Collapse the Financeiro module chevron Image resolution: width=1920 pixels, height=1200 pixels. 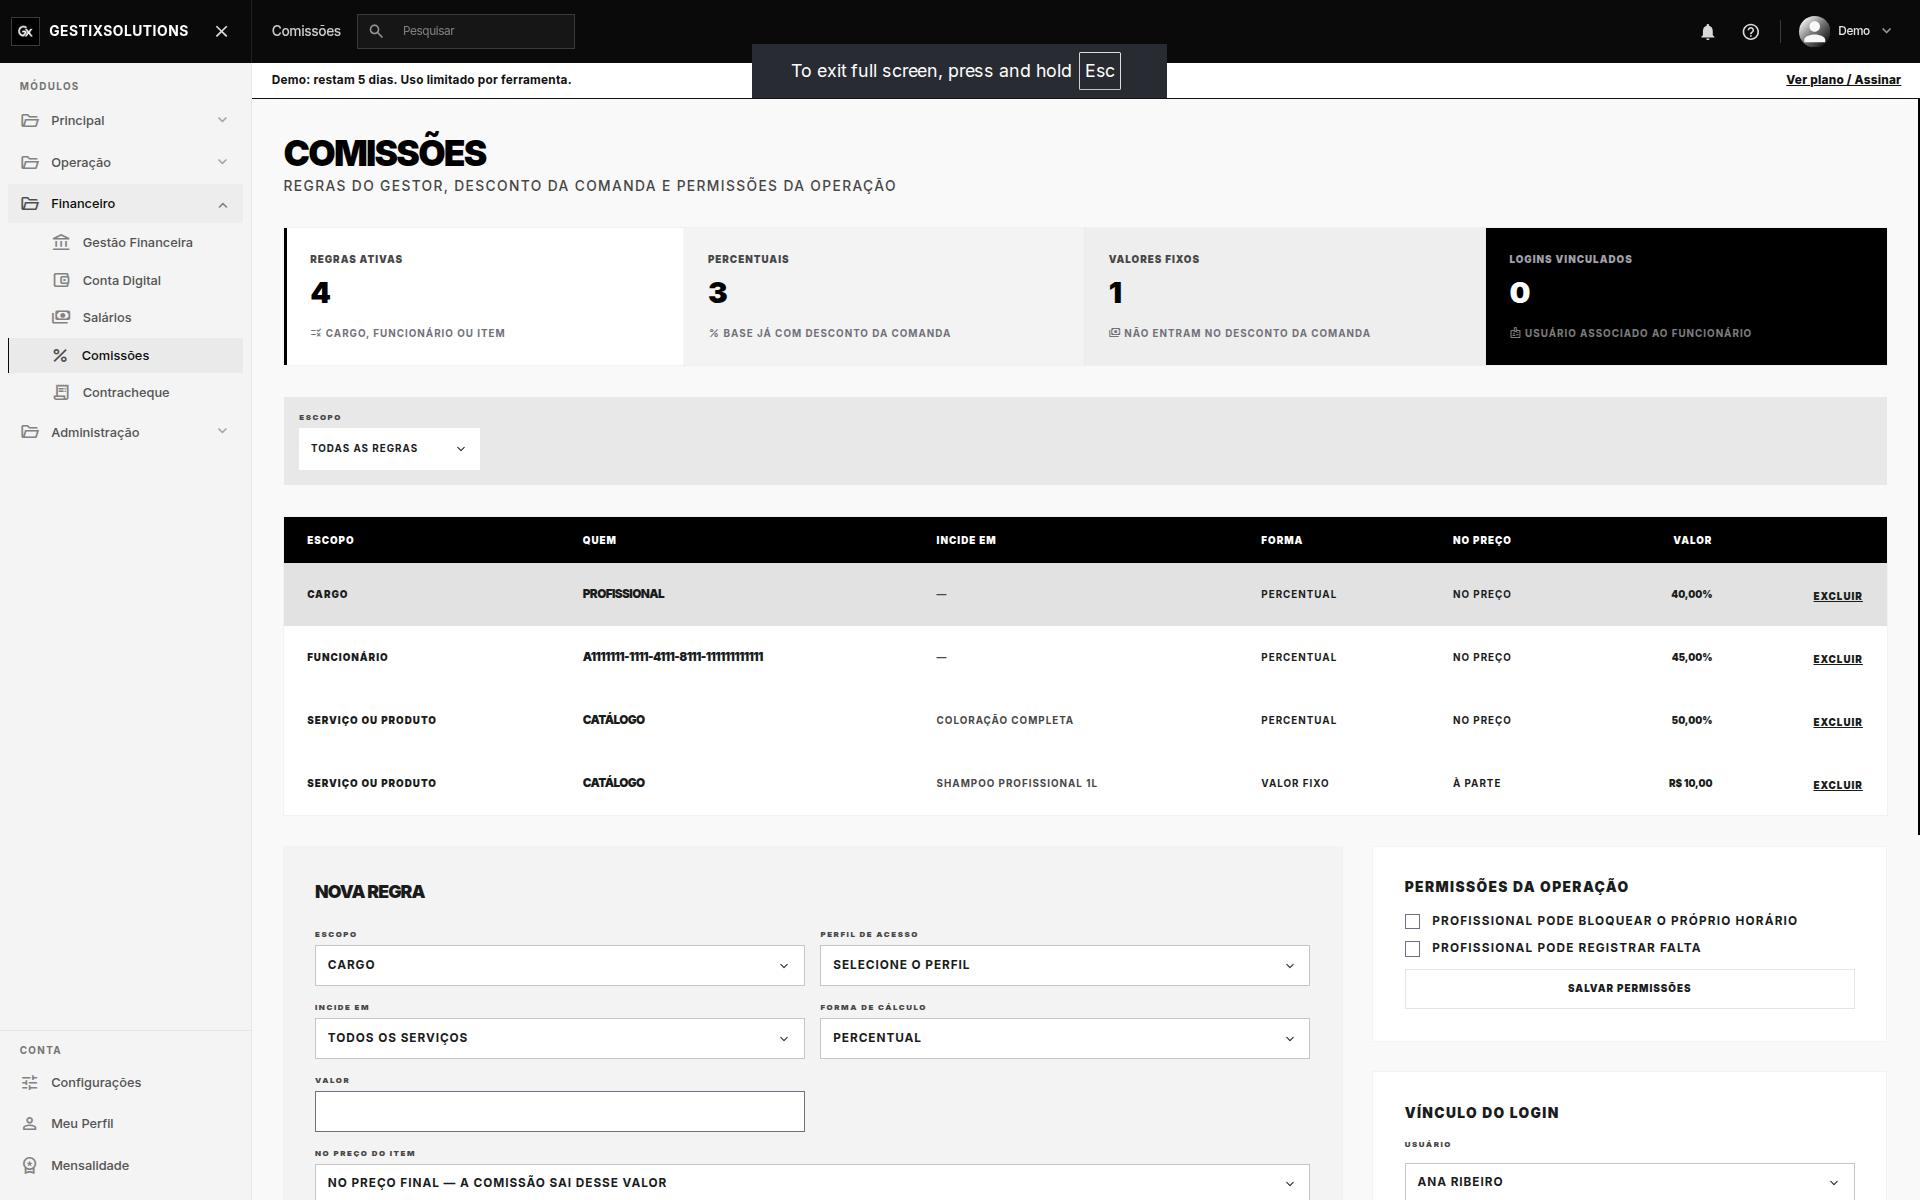223,205
